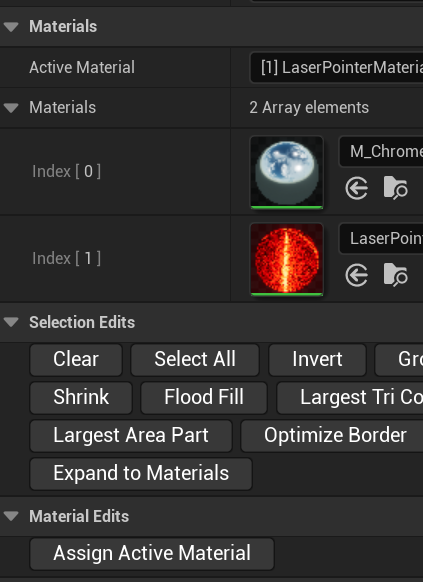Click the Grow selection button
Screen dimensions: 423x582
(399, 360)
